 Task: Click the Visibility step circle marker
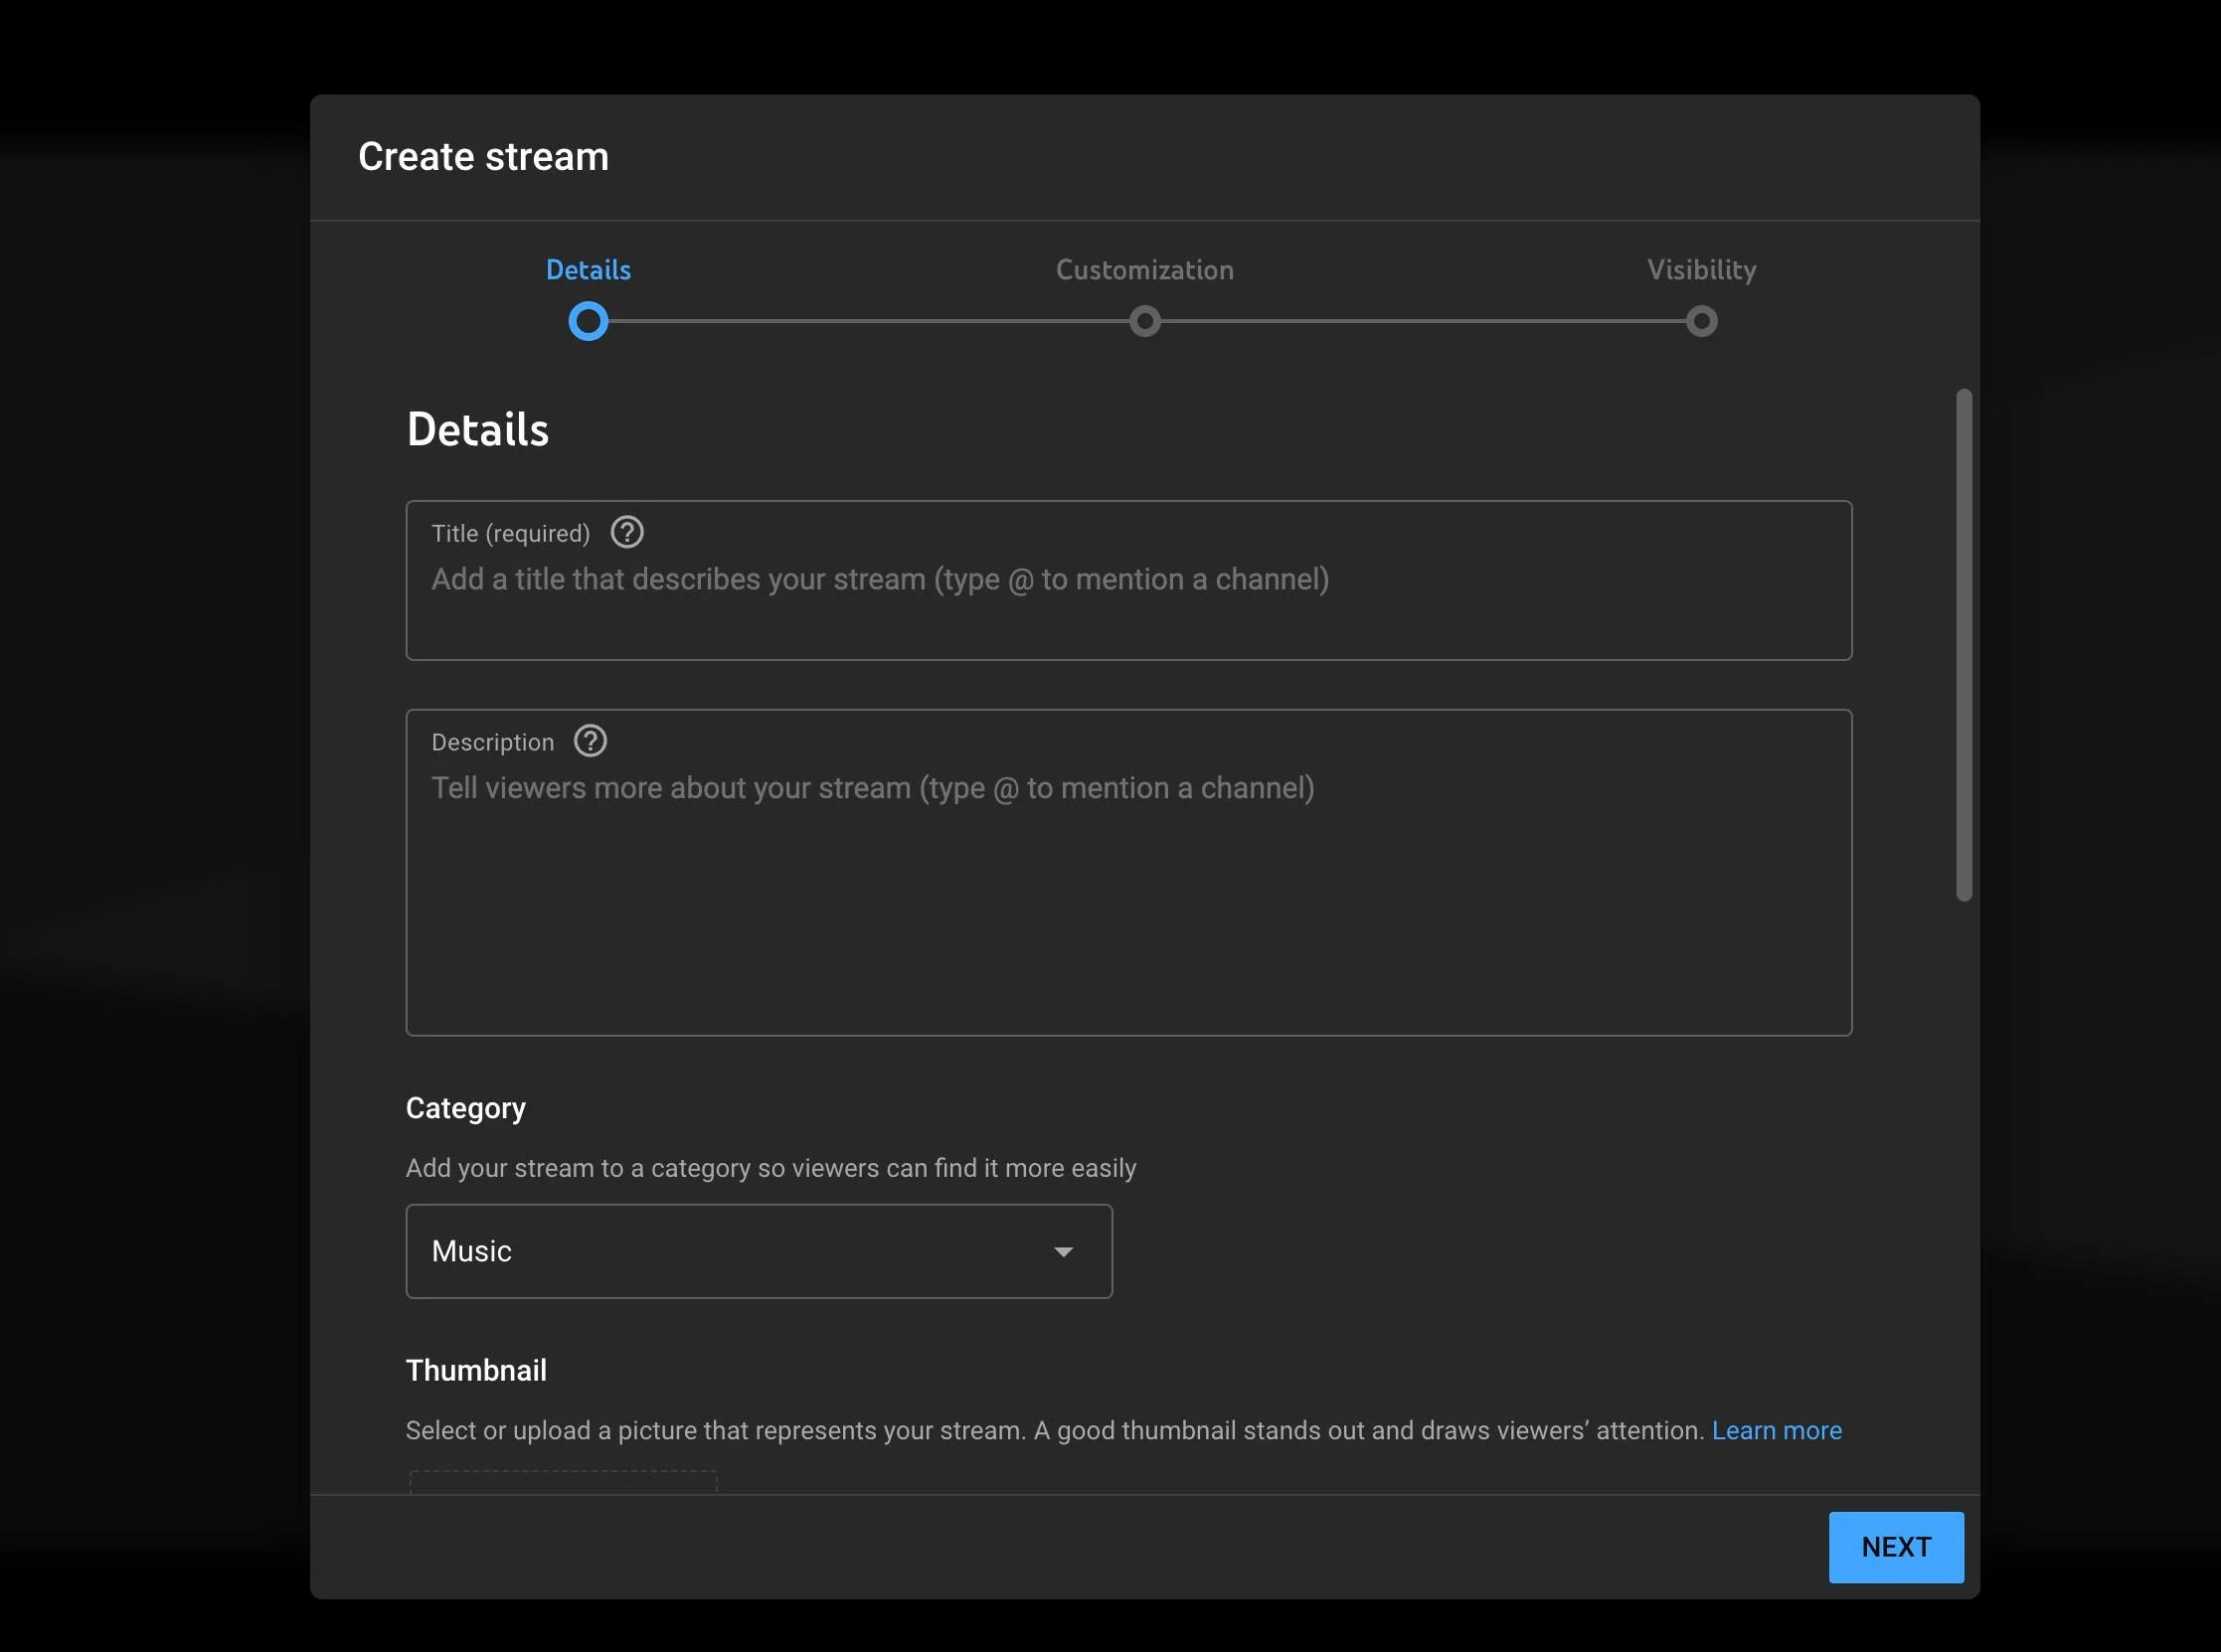tap(1700, 321)
